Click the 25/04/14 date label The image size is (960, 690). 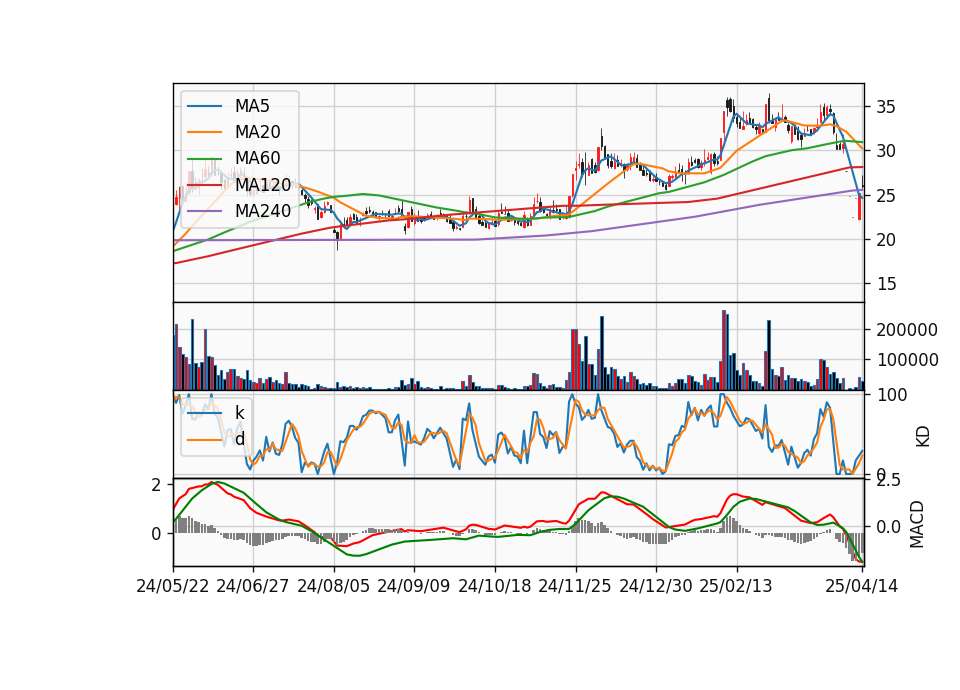tap(861, 586)
